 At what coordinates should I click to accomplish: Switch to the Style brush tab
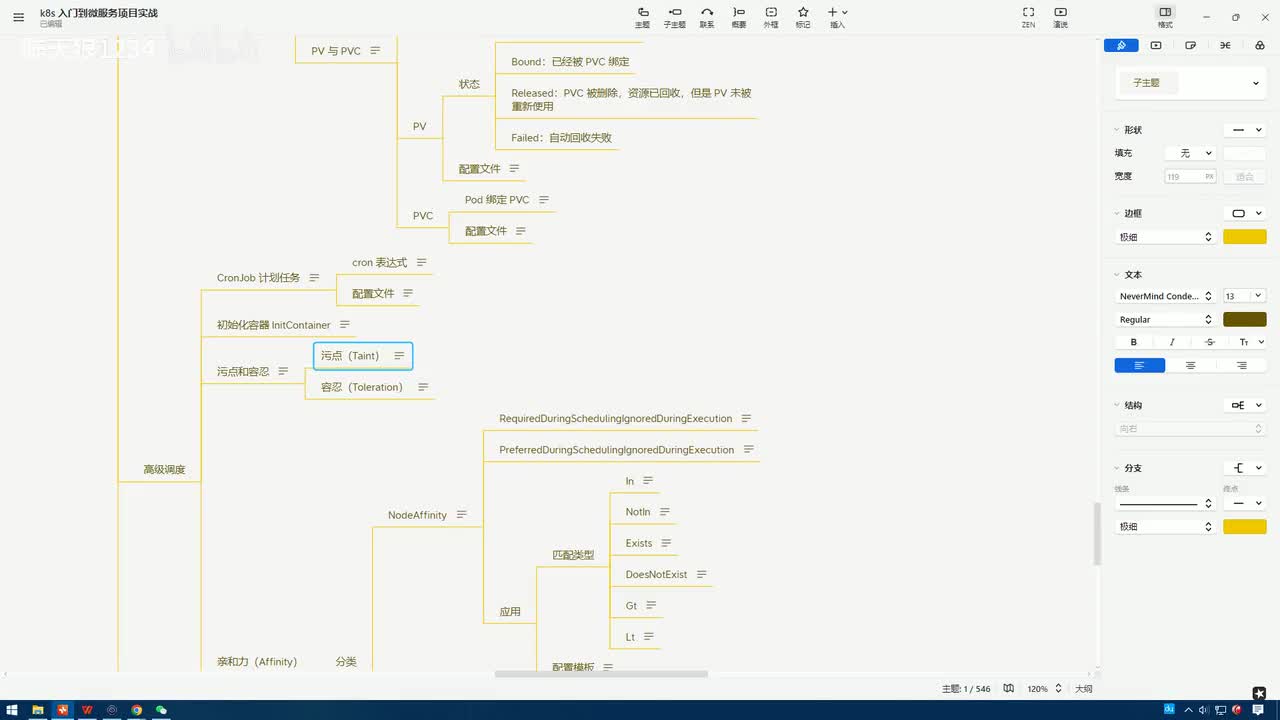coord(1121,45)
